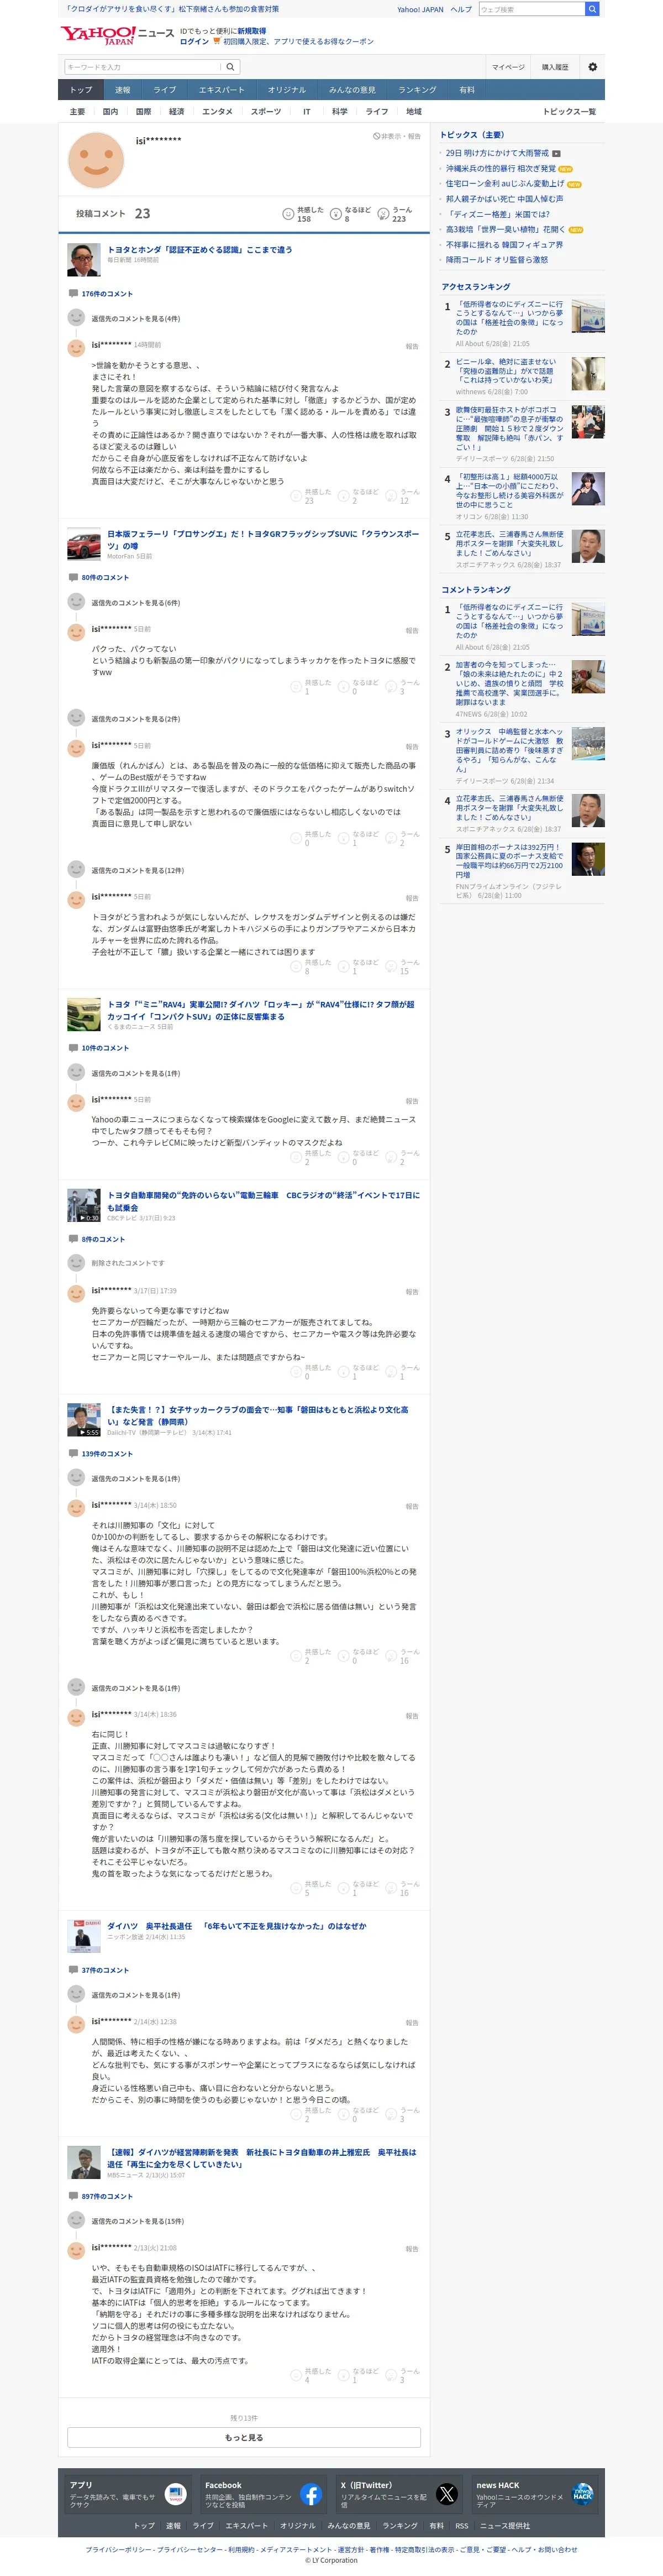Click the news HACK logo in footer
The image size is (663, 2576).
[582, 2495]
